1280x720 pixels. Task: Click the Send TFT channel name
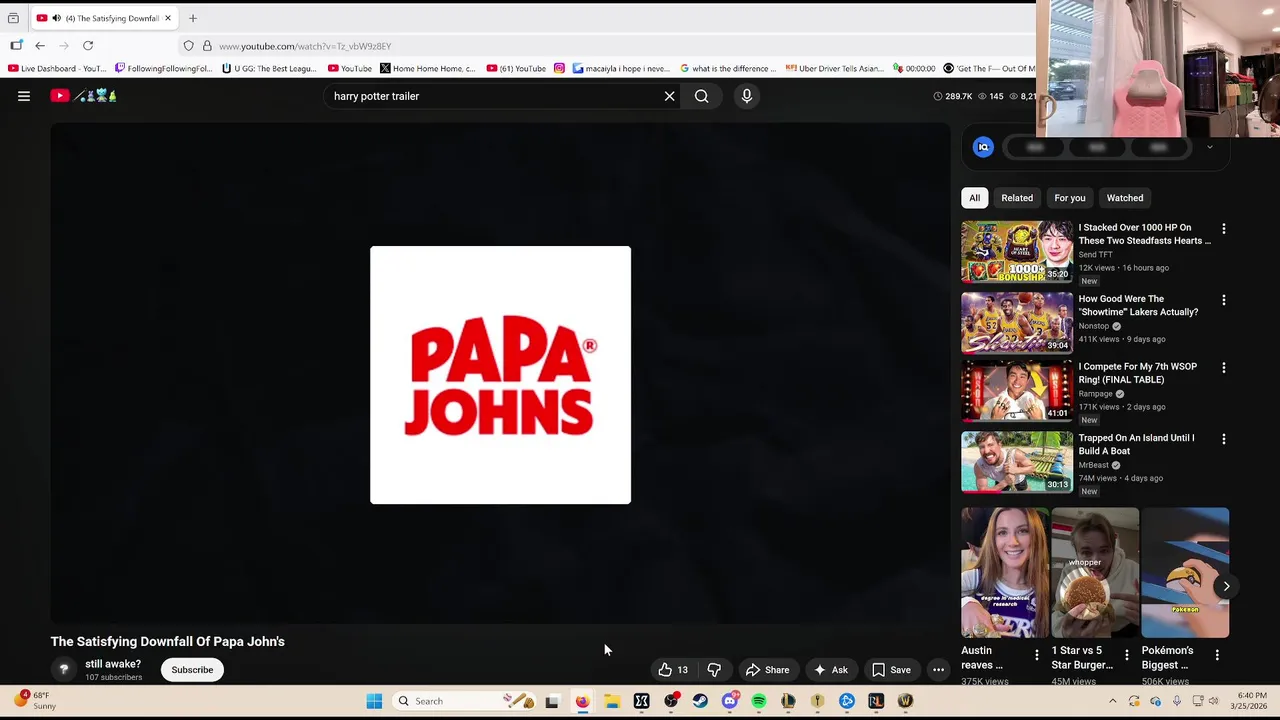[x=1095, y=255]
